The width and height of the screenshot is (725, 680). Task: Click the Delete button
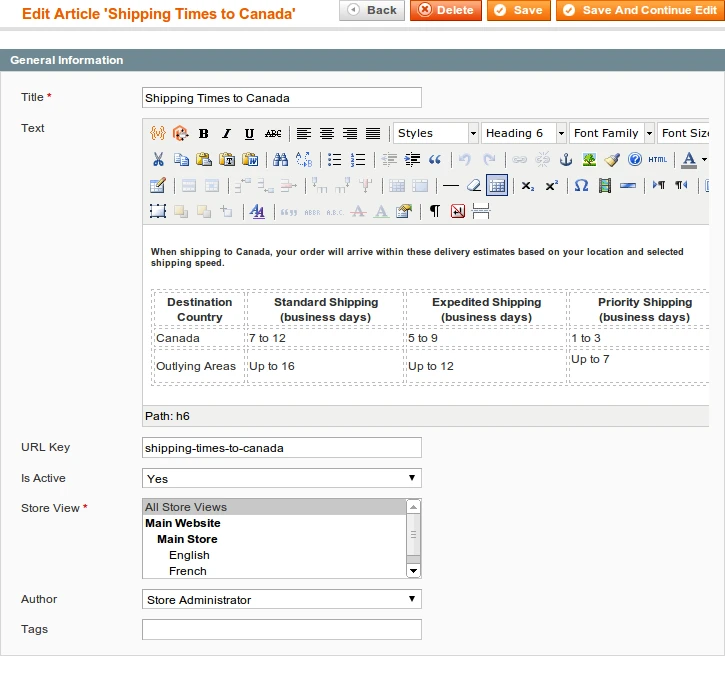point(445,10)
